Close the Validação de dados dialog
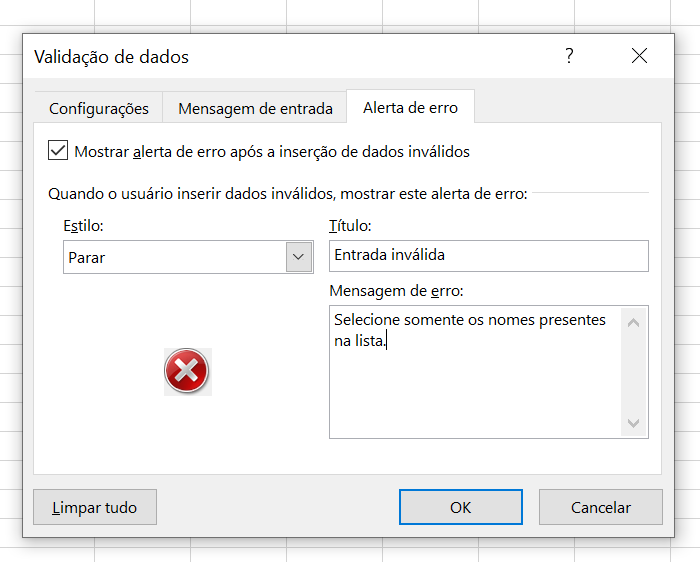 (639, 56)
